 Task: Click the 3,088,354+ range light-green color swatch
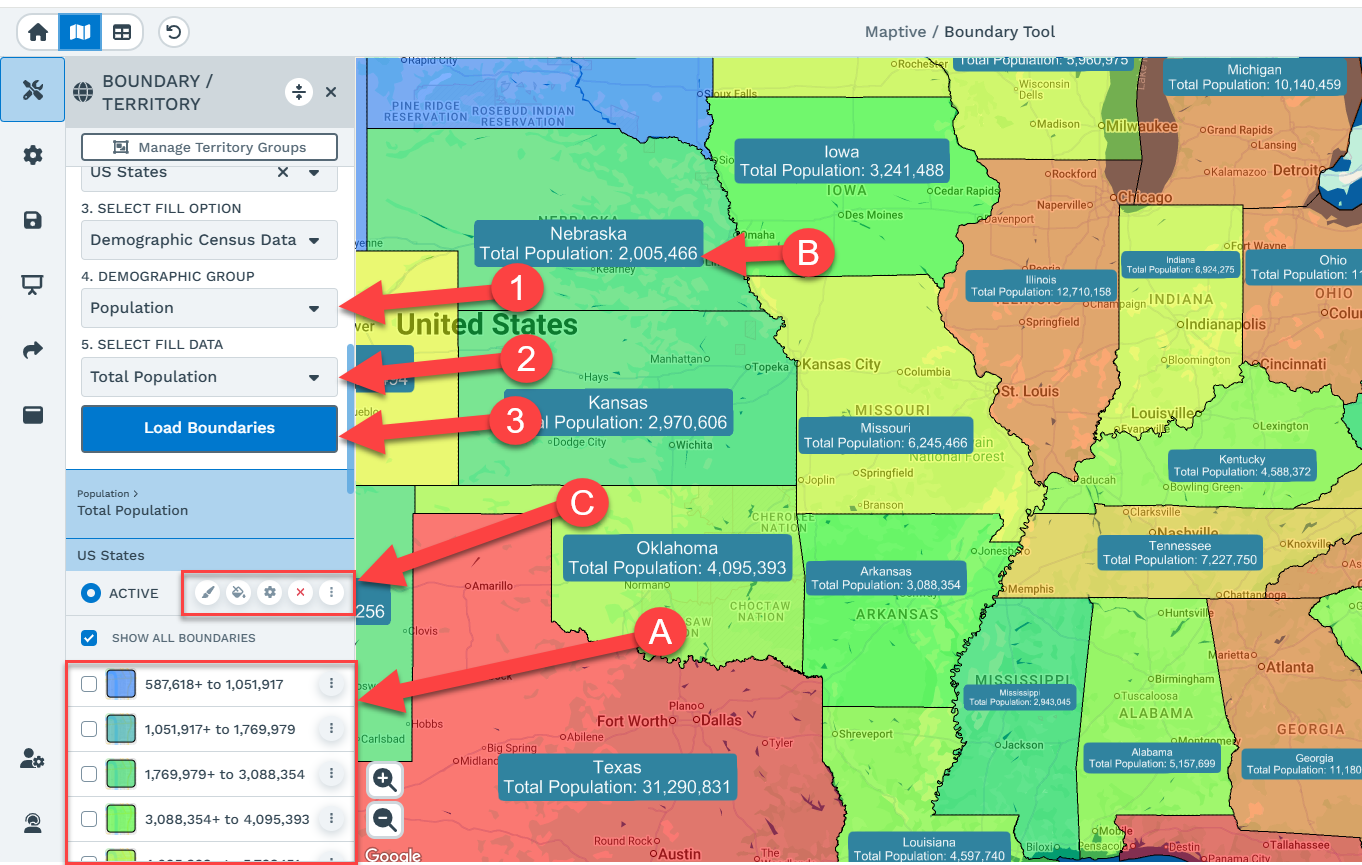click(x=121, y=819)
